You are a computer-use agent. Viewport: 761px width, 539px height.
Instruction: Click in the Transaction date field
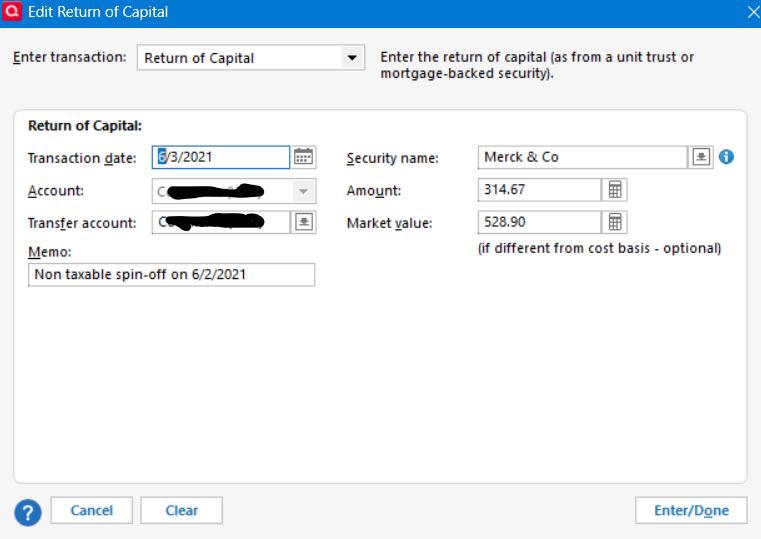[x=221, y=157]
